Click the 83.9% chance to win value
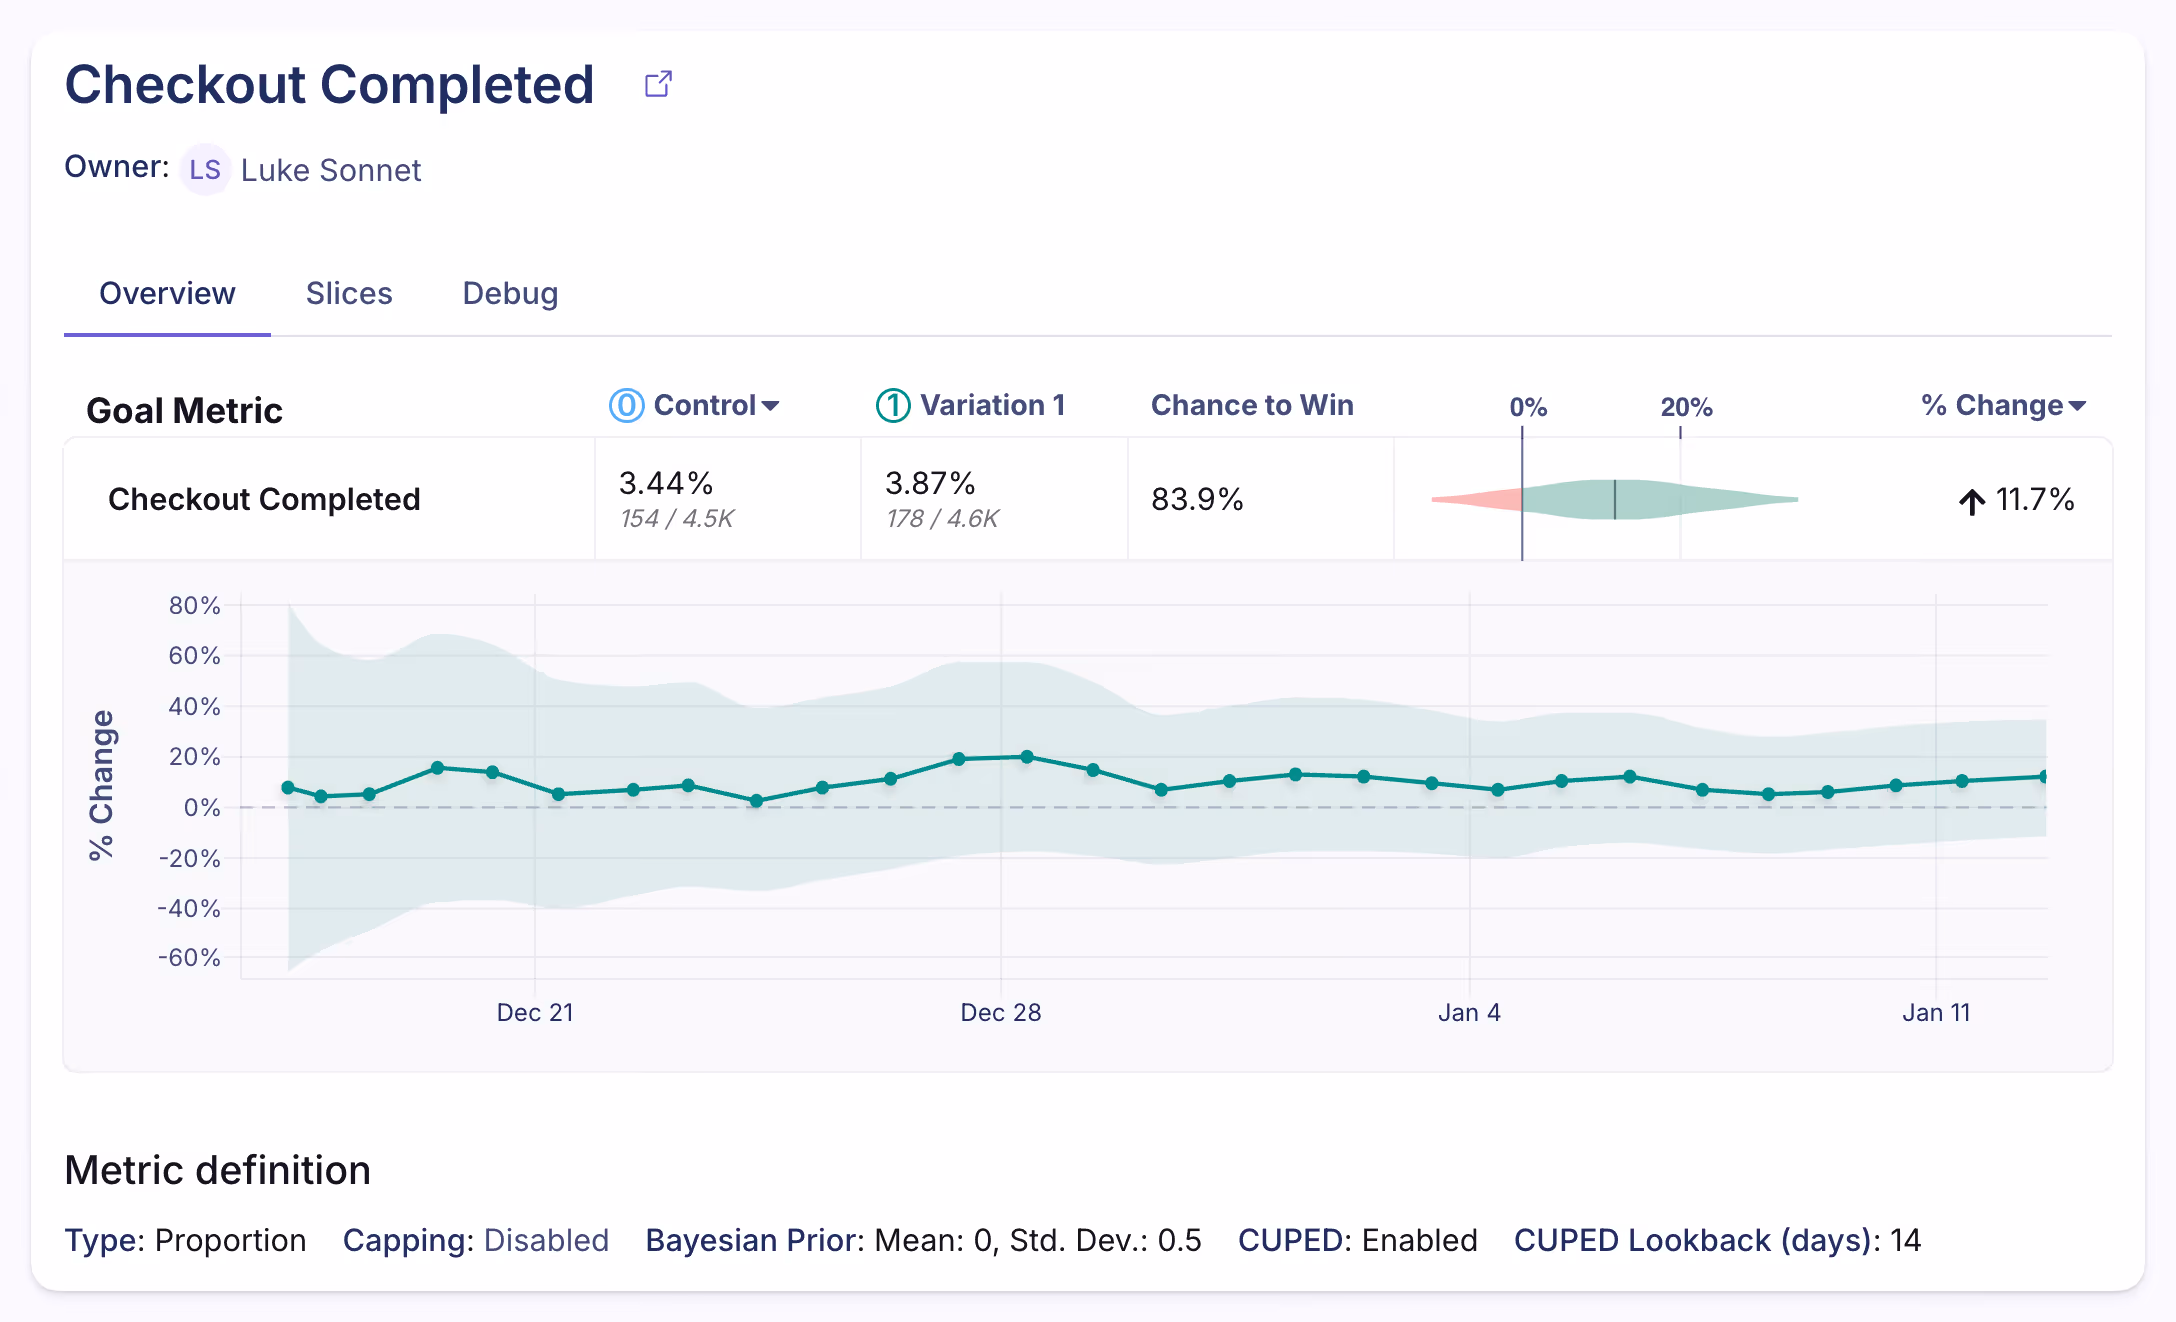 (x=1197, y=499)
